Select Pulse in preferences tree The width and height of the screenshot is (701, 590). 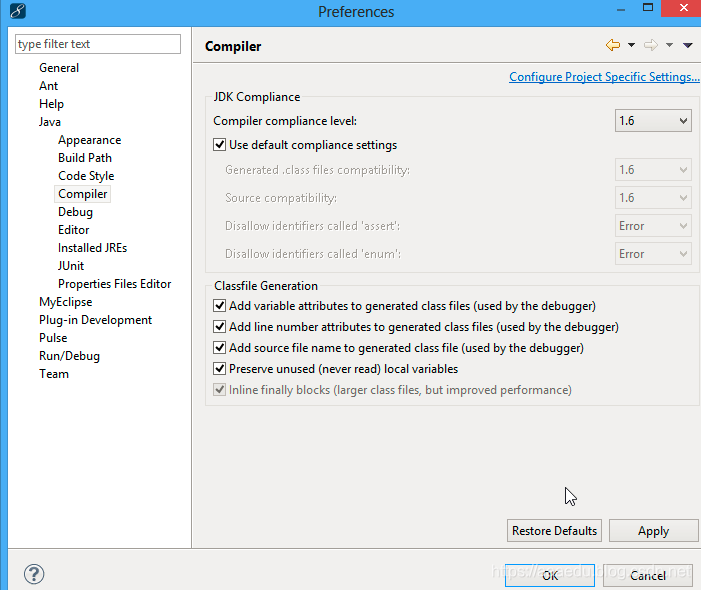[x=53, y=338]
